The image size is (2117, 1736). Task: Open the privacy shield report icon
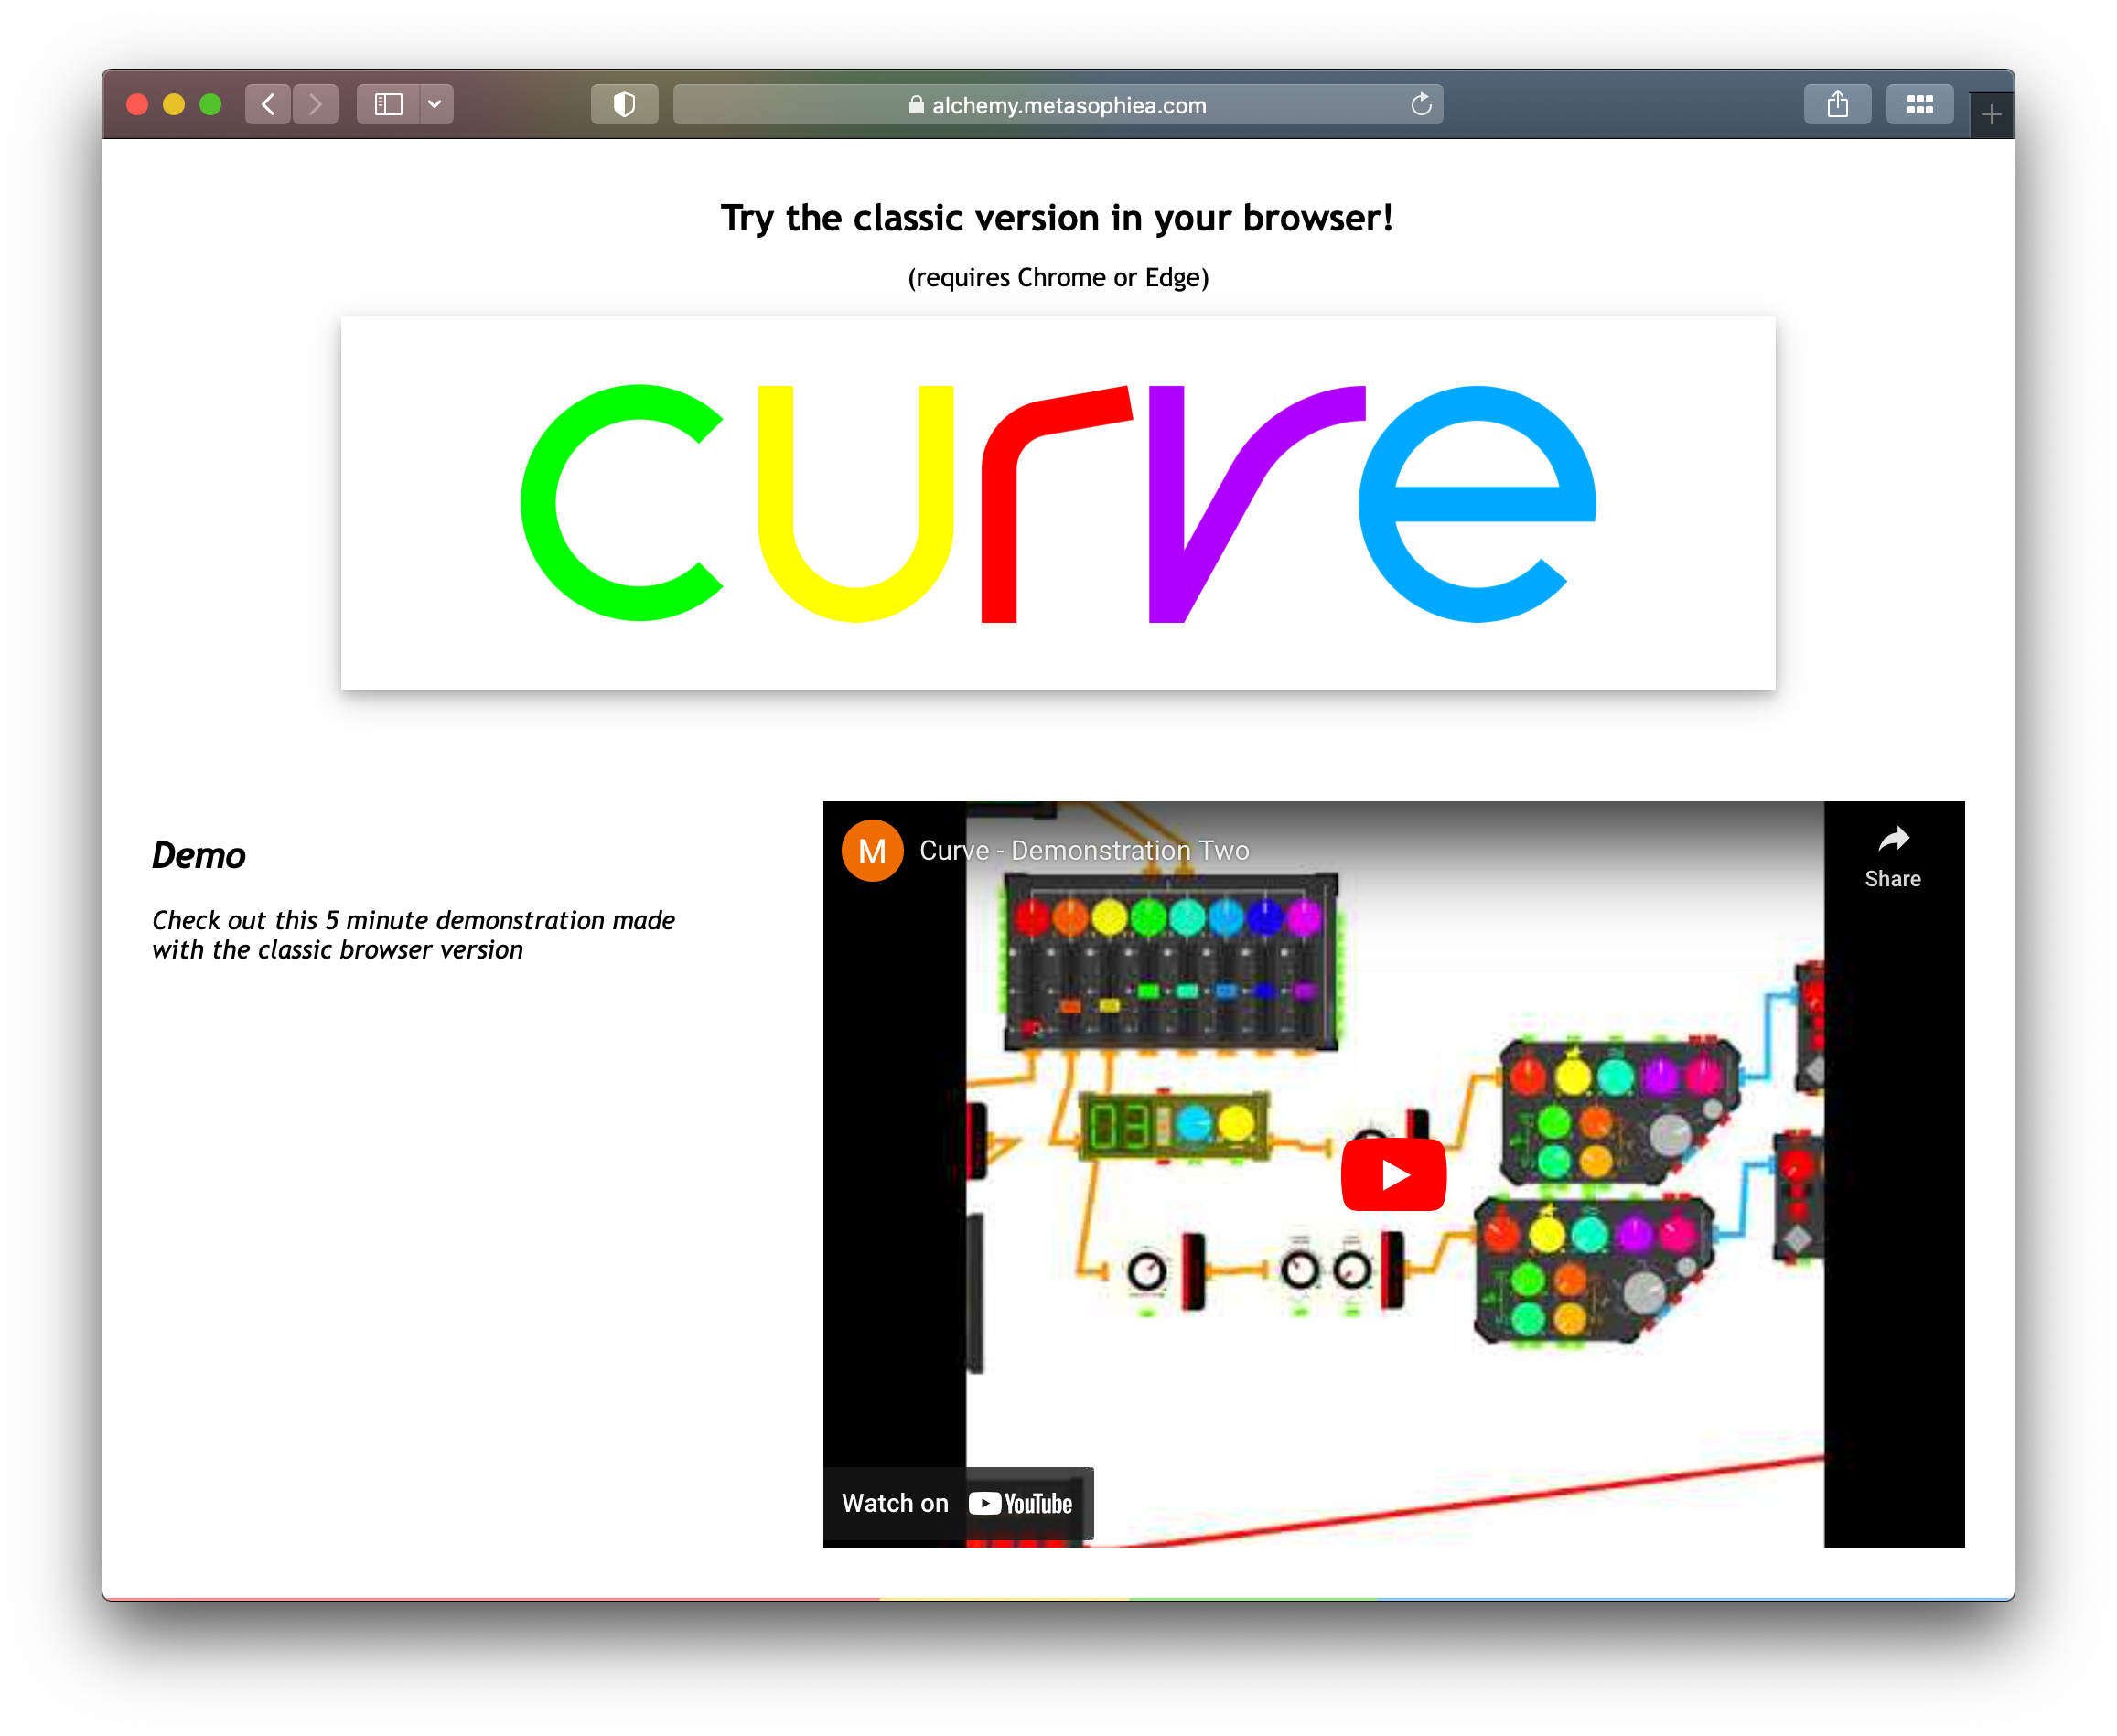click(x=624, y=104)
